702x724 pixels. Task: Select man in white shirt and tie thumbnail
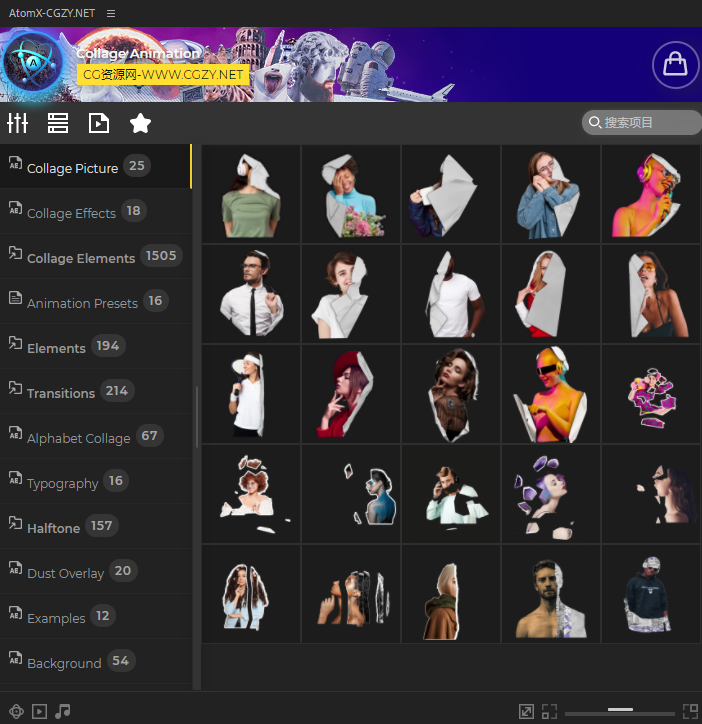(x=251, y=294)
